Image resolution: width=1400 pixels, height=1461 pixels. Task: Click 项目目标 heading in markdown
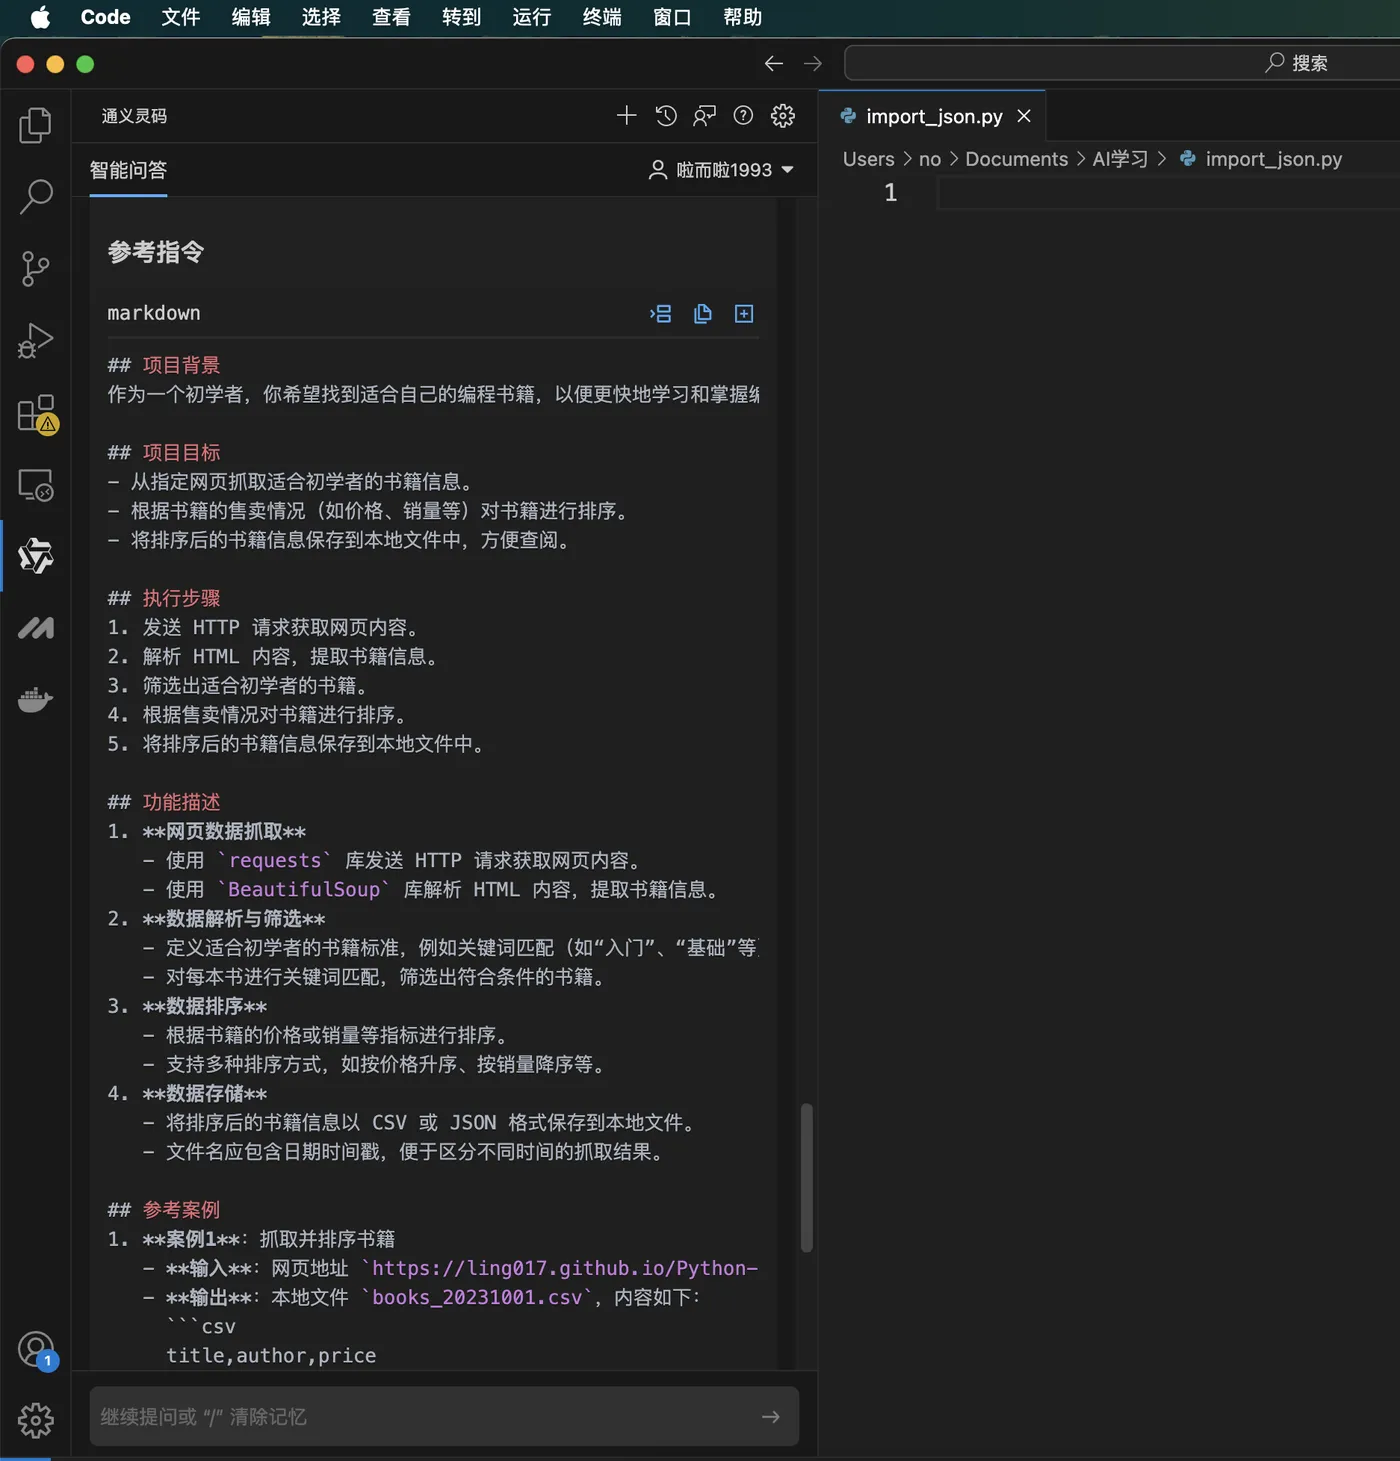(181, 453)
